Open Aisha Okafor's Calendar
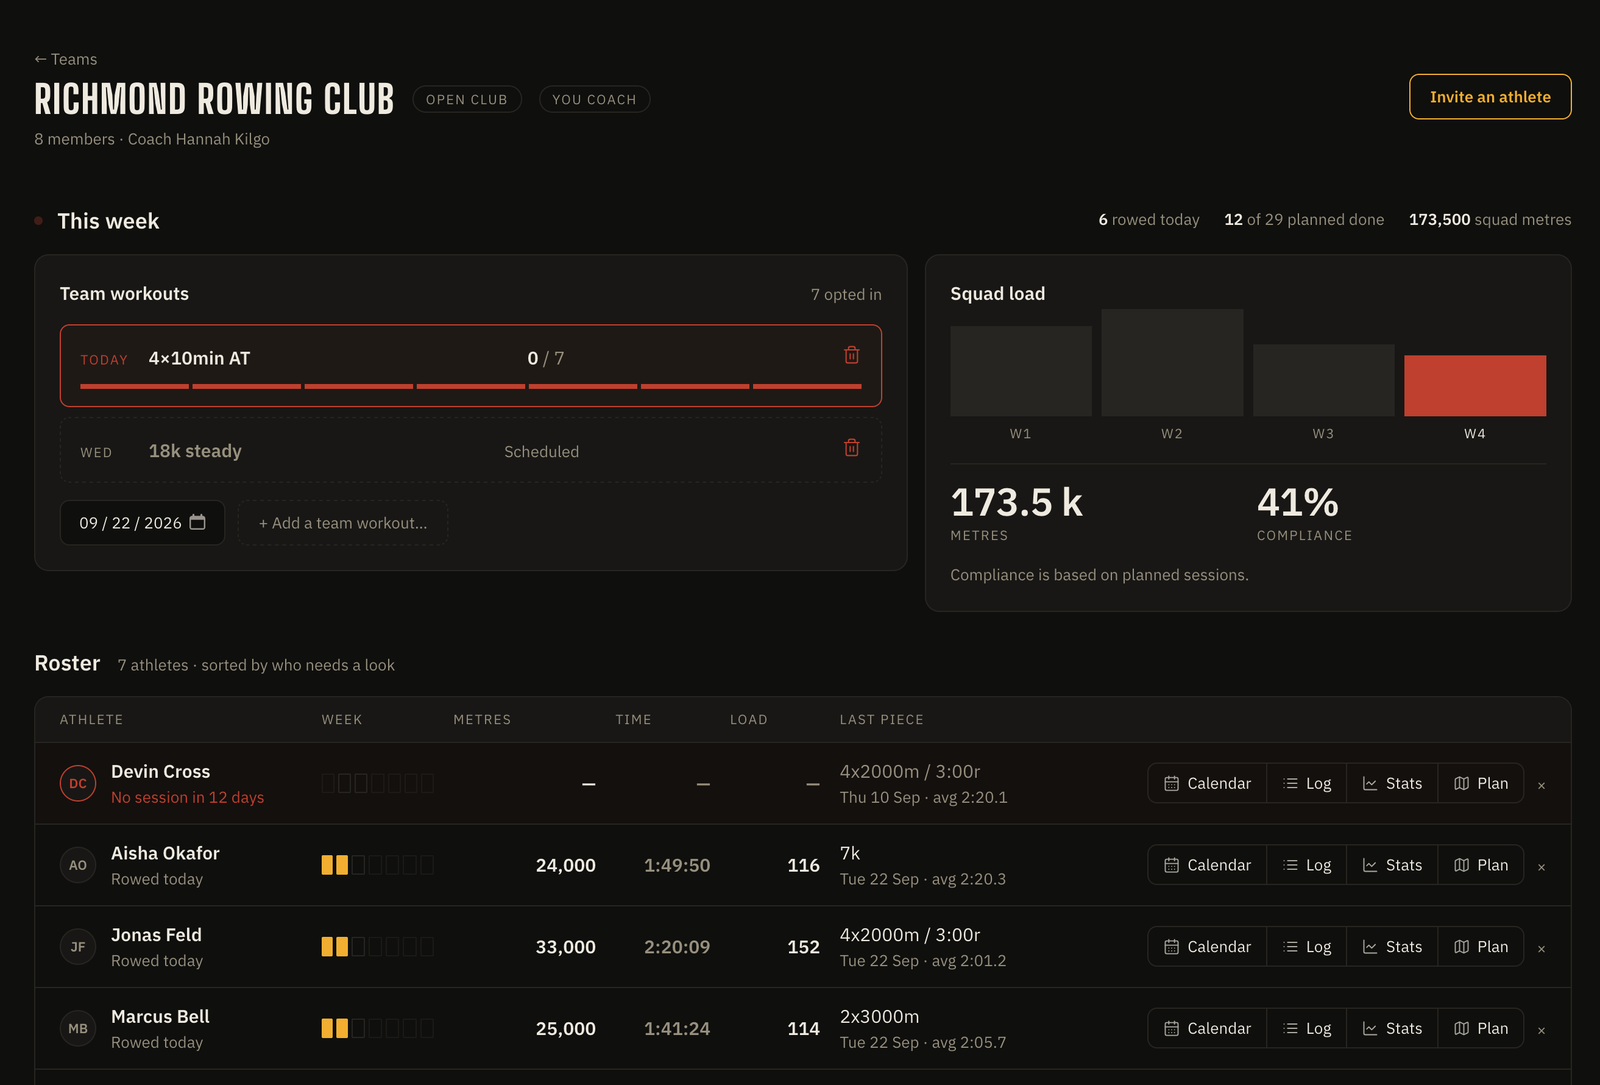Image resolution: width=1600 pixels, height=1085 pixels. tap(1207, 865)
